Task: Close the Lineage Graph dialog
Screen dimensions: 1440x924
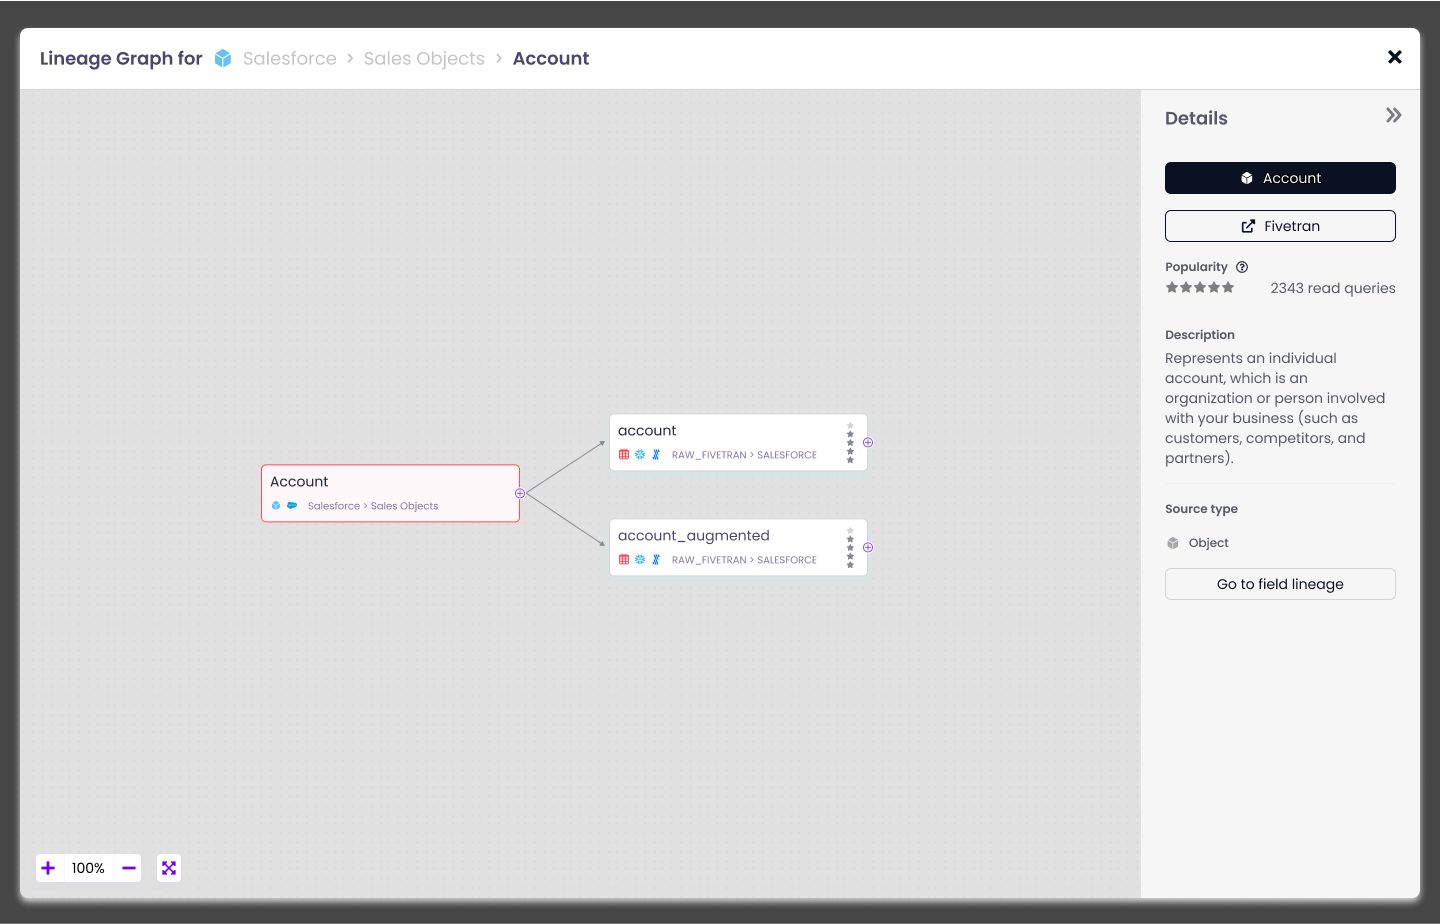Action: 1395,57
